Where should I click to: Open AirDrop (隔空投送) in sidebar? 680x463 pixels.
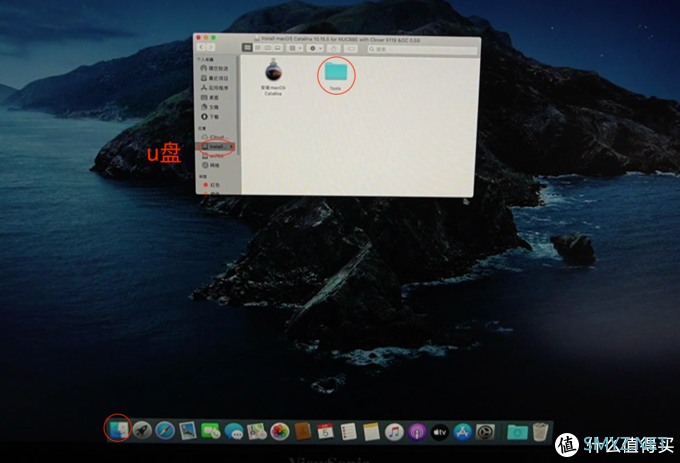(214, 68)
